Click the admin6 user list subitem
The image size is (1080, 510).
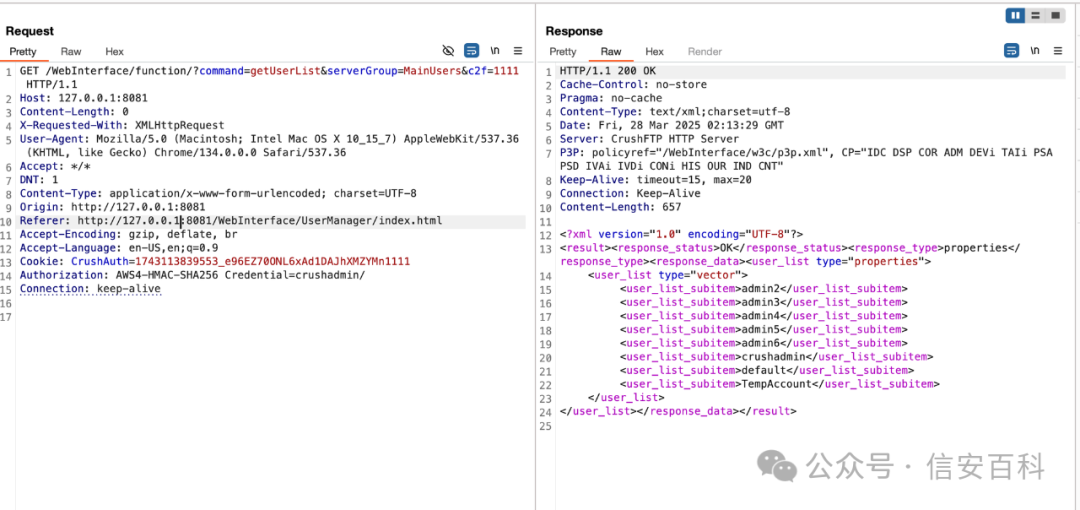(x=764, y=343)
